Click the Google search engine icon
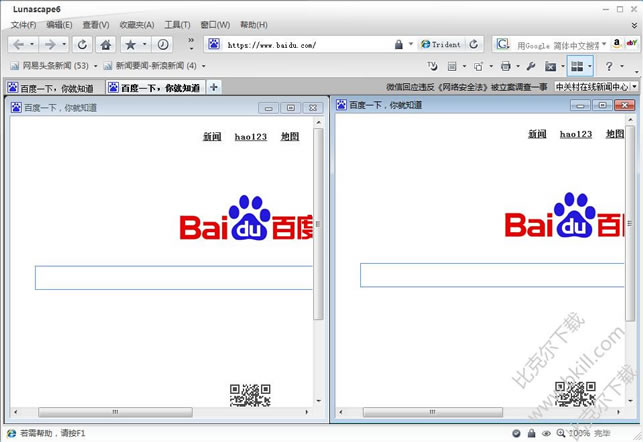The image size is (643, 442). 502,44
